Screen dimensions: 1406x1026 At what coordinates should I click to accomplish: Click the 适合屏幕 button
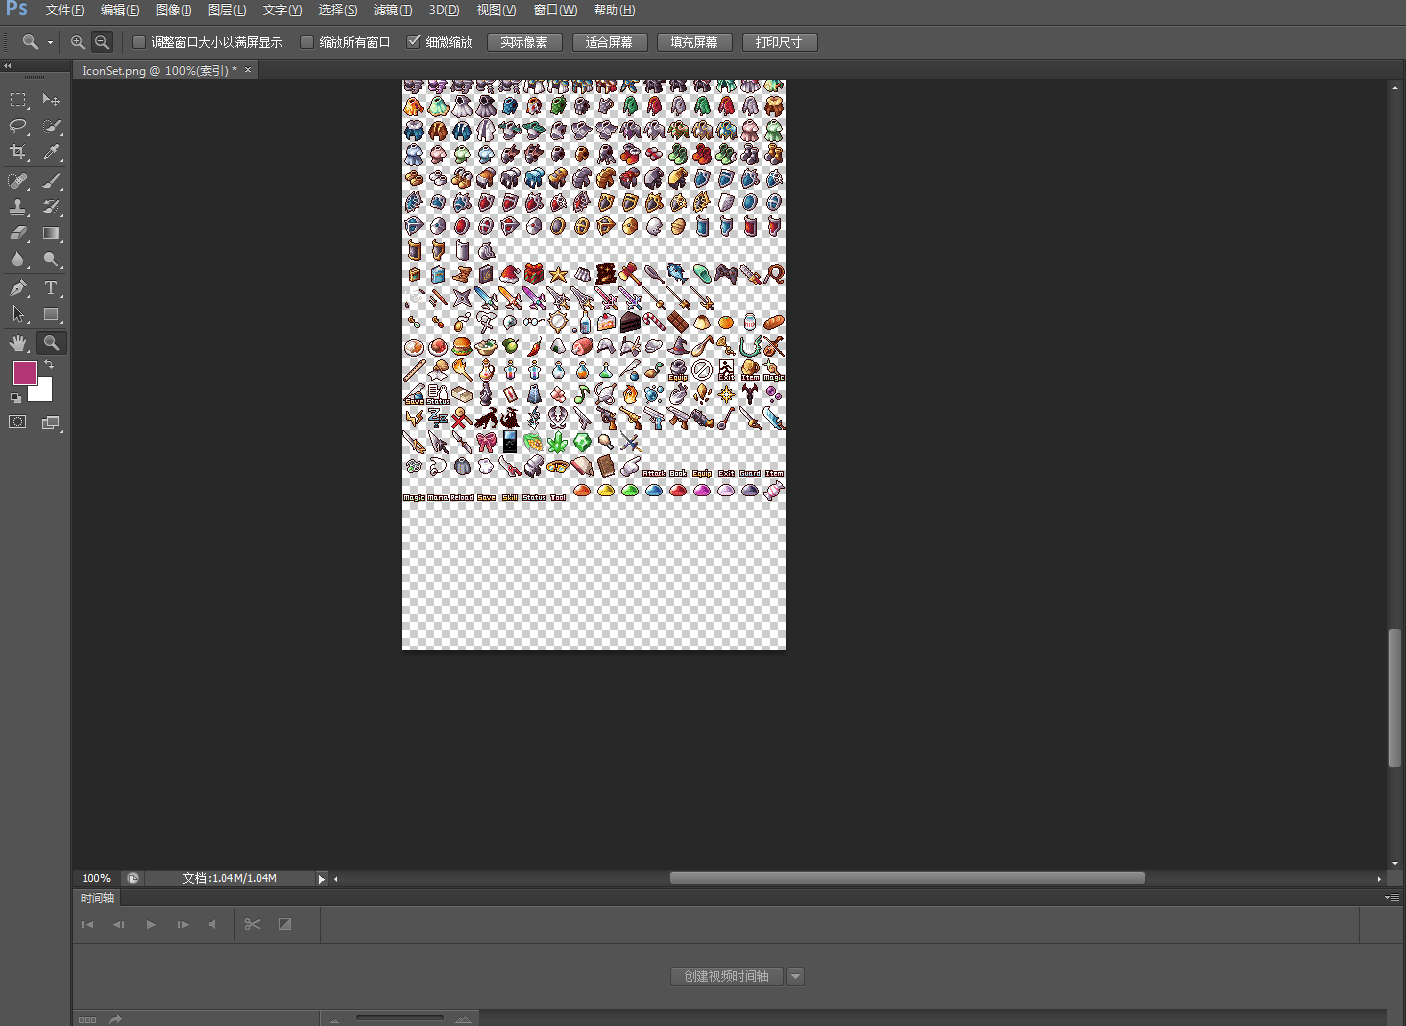[609, 42]
